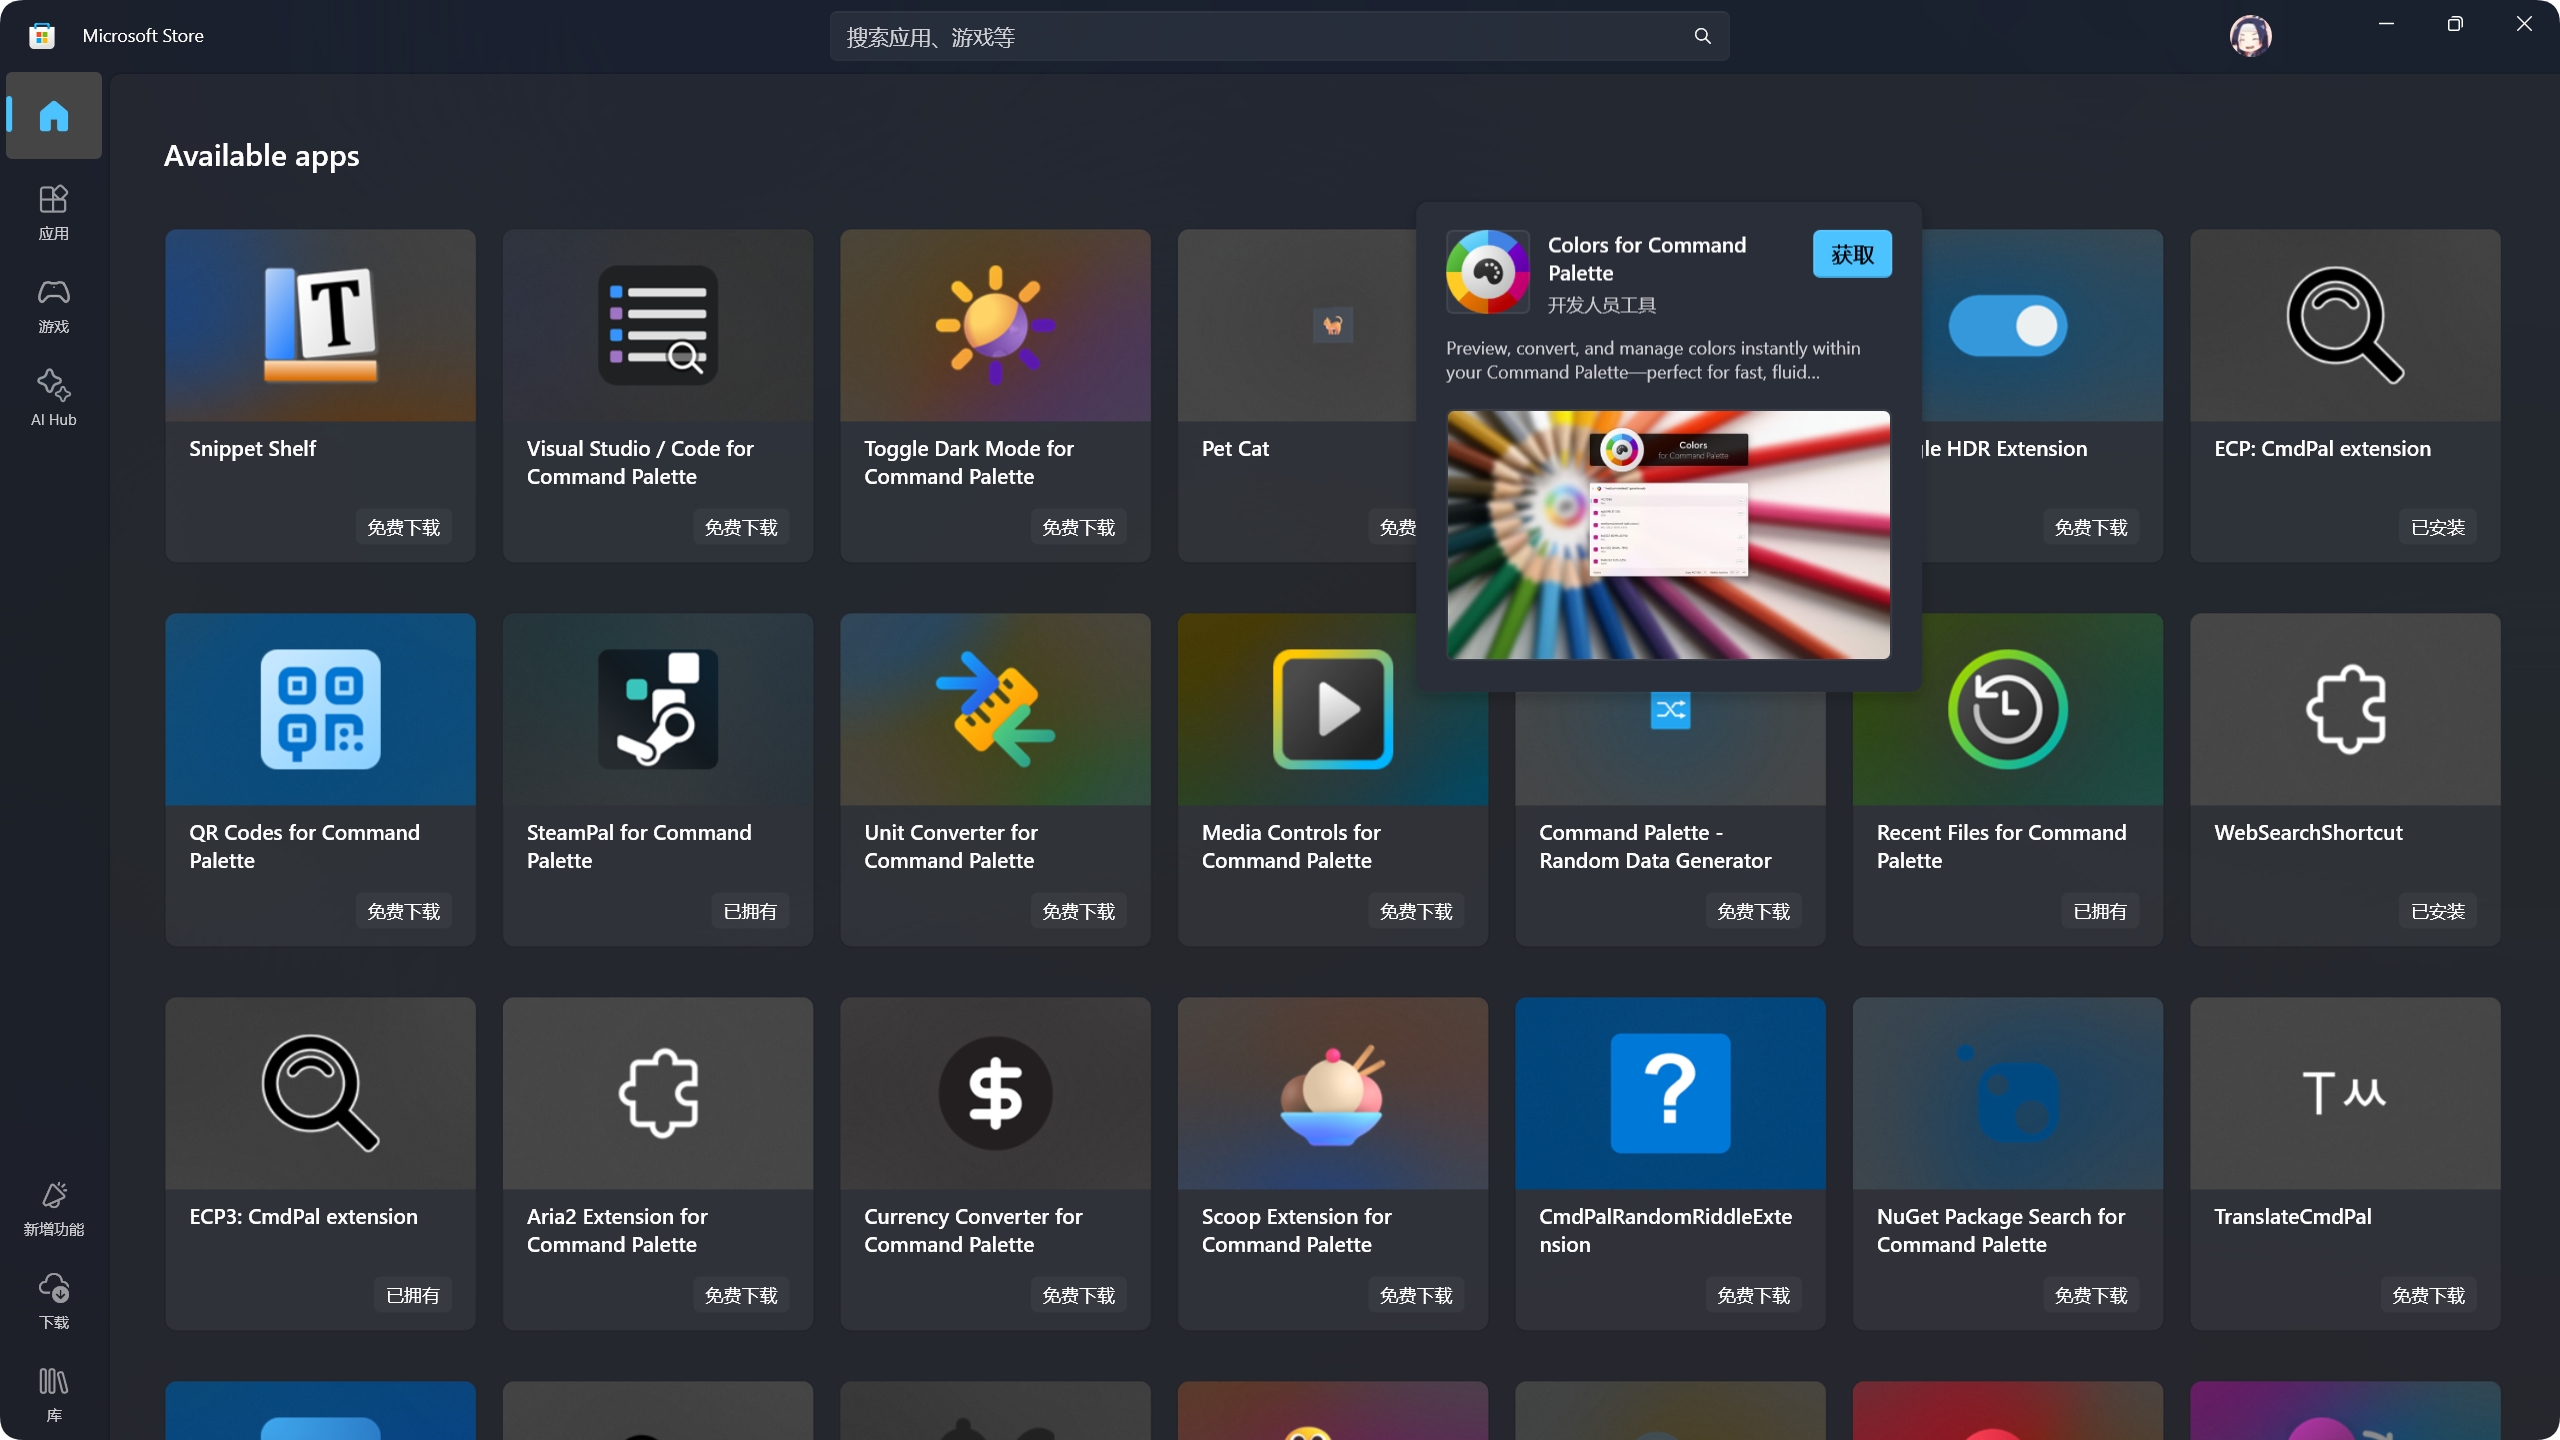Image resolution: width=2560 pixels, height=1440 pixels.
Task: Click the user profile avatar
Action: pos(2250,37)
